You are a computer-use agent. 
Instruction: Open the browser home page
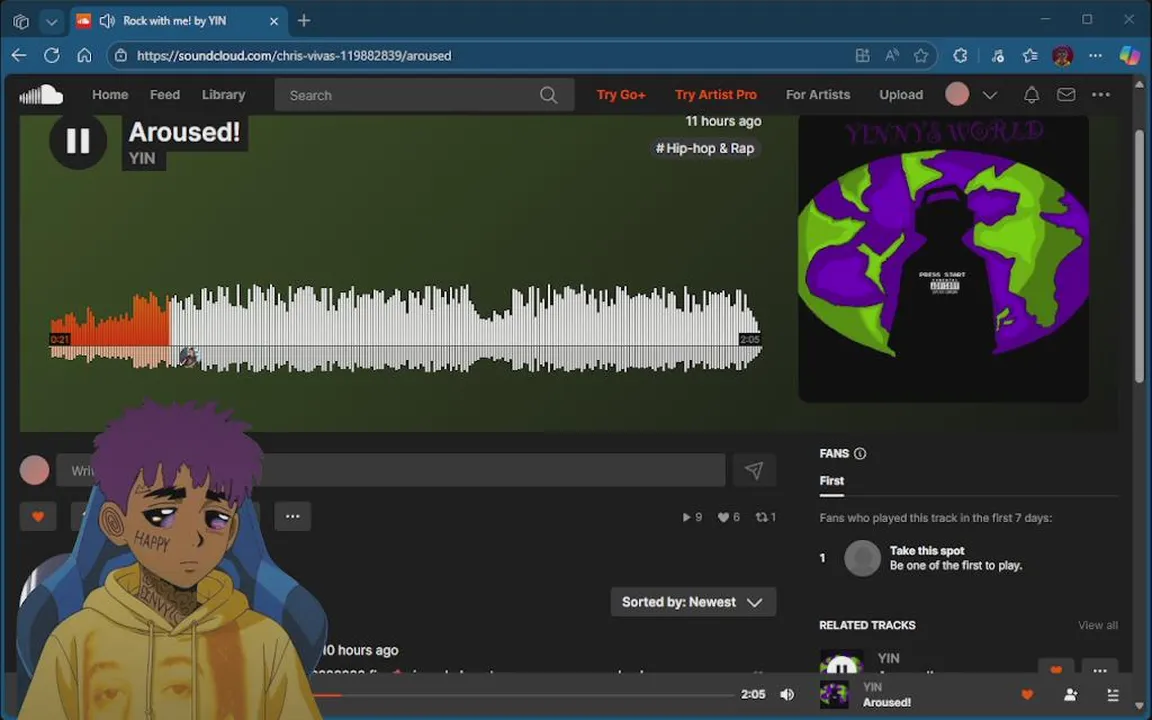point(84,55)
